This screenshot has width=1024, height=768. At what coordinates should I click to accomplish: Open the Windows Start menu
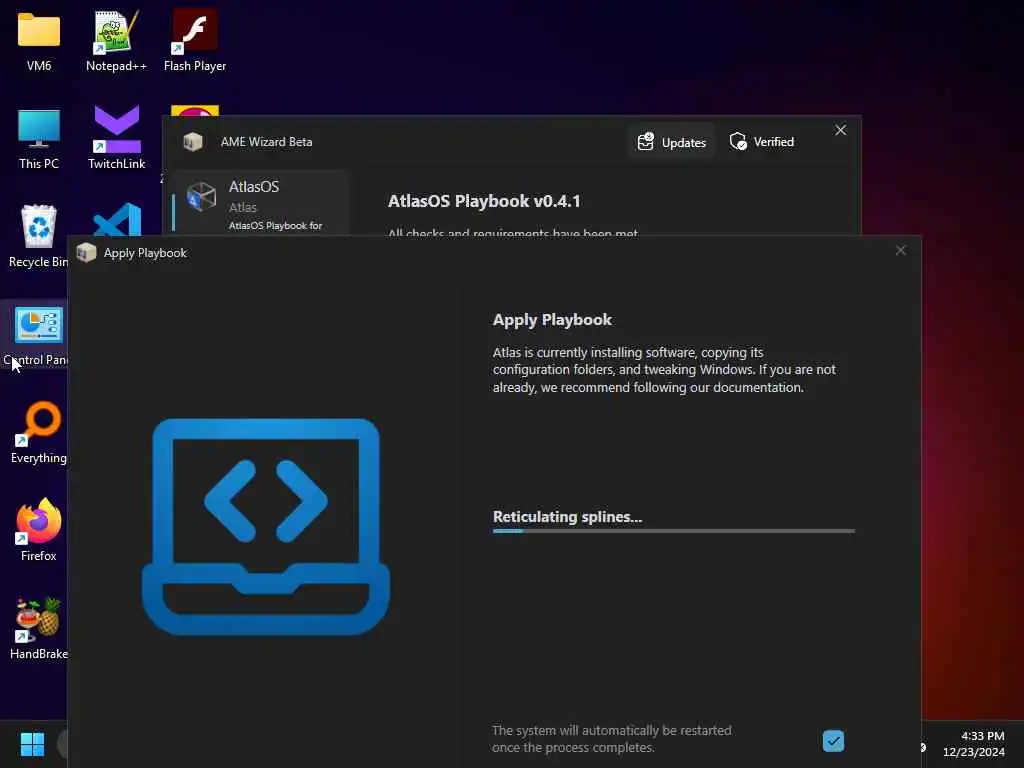(32, 744)
